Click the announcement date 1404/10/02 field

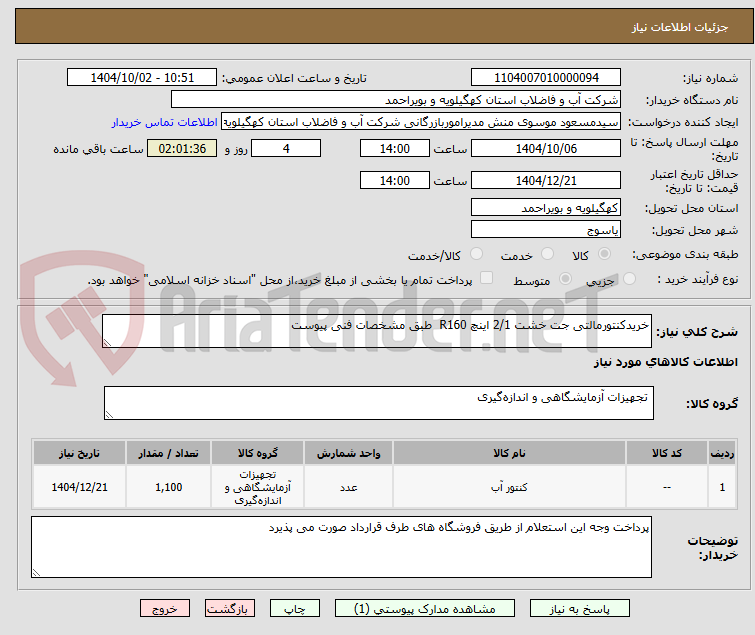click(x=142, y=78)
